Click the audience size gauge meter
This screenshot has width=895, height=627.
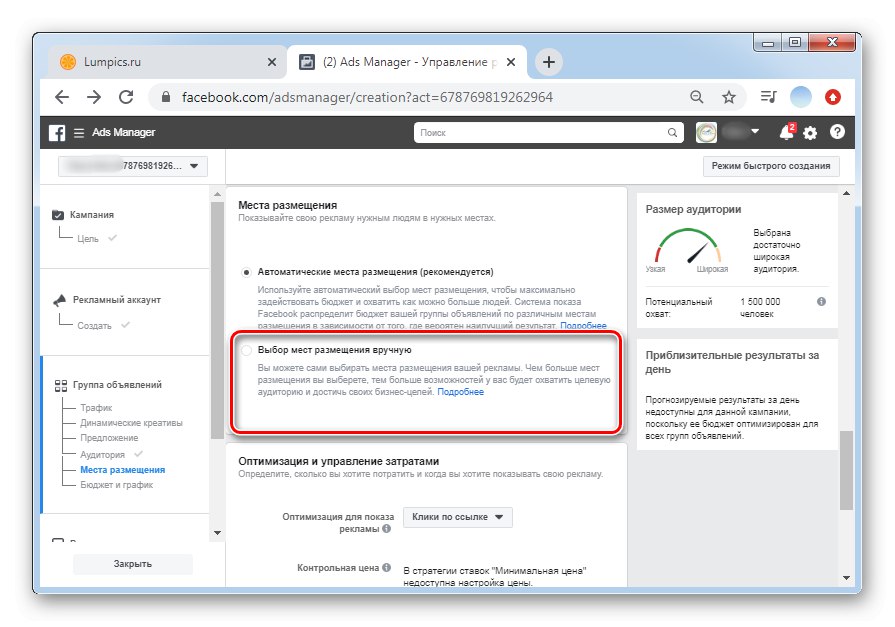(687, 247)
